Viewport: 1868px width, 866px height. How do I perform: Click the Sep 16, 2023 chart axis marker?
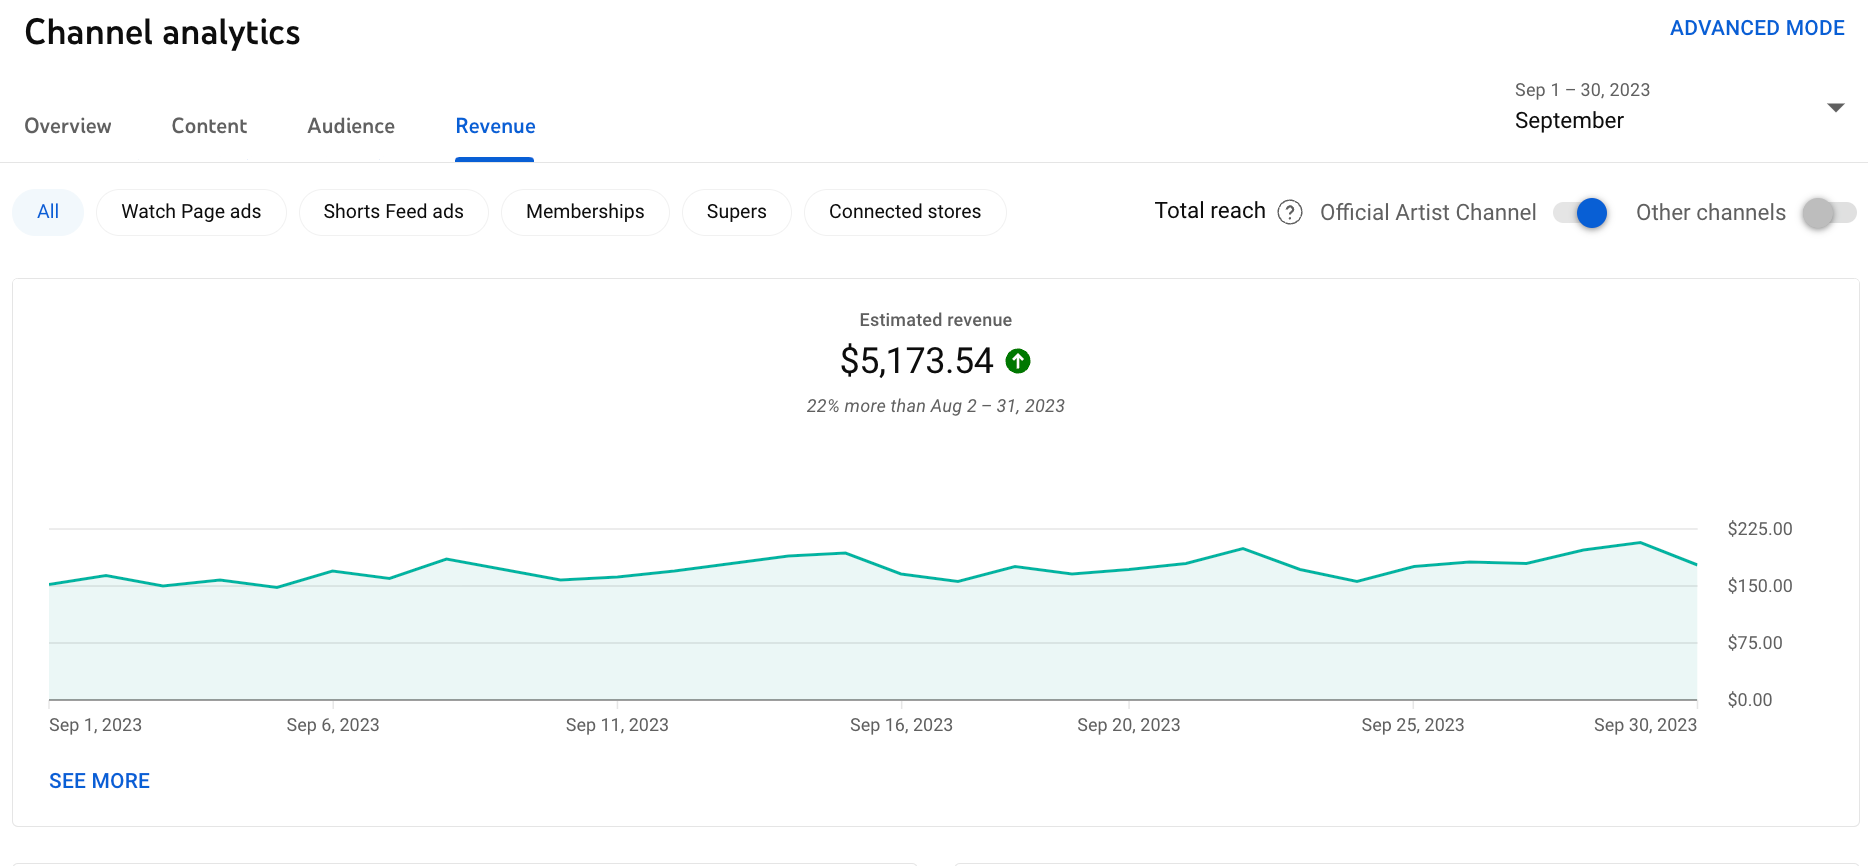point(901,725)
